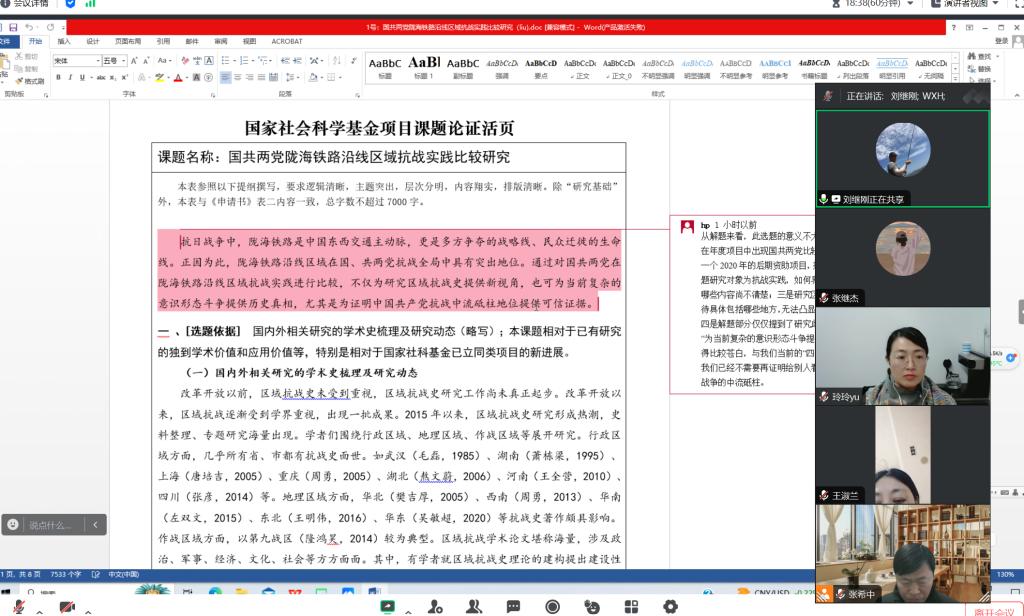The image size is (1024, 616).
Task: Click the Save icon in quick access toolbar
Action: (x=13, y=27)
